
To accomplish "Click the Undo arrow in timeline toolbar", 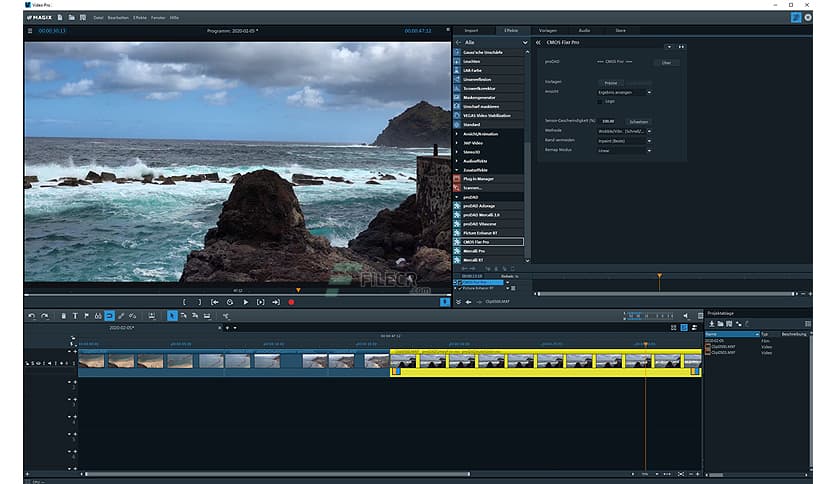I will pos(31,316).
